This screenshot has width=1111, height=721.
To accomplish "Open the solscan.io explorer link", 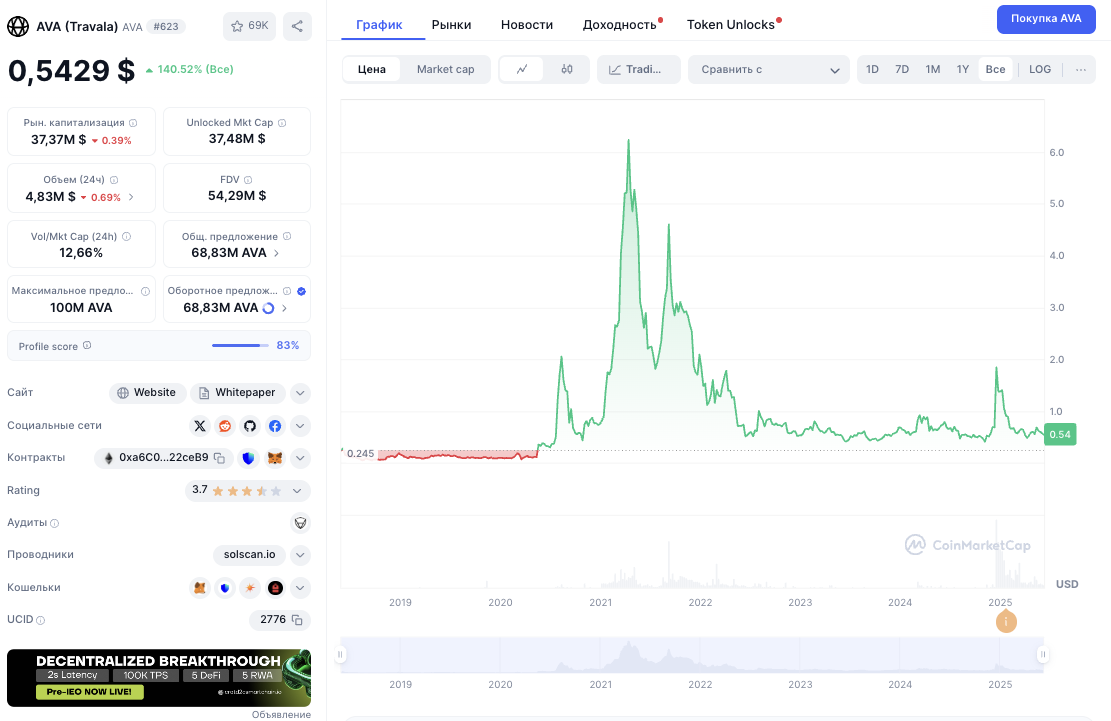I will tap(249, 555).
